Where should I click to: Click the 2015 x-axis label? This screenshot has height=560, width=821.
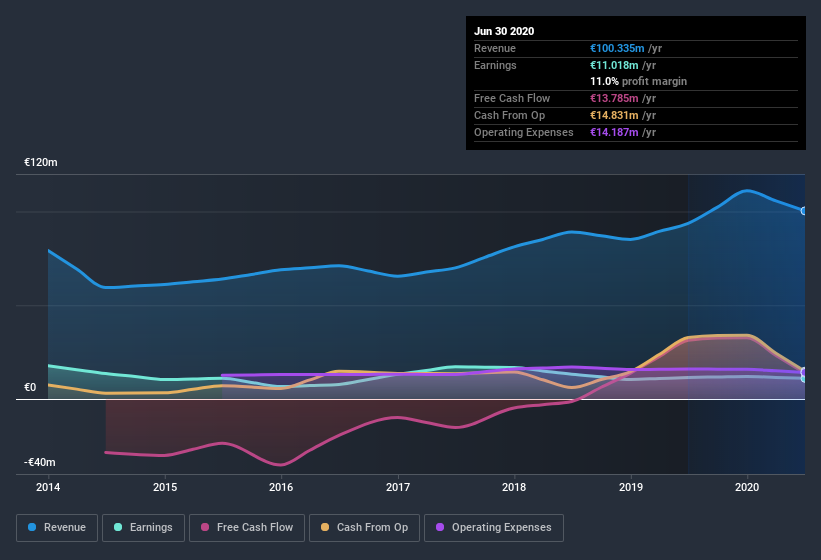point(165,487)
